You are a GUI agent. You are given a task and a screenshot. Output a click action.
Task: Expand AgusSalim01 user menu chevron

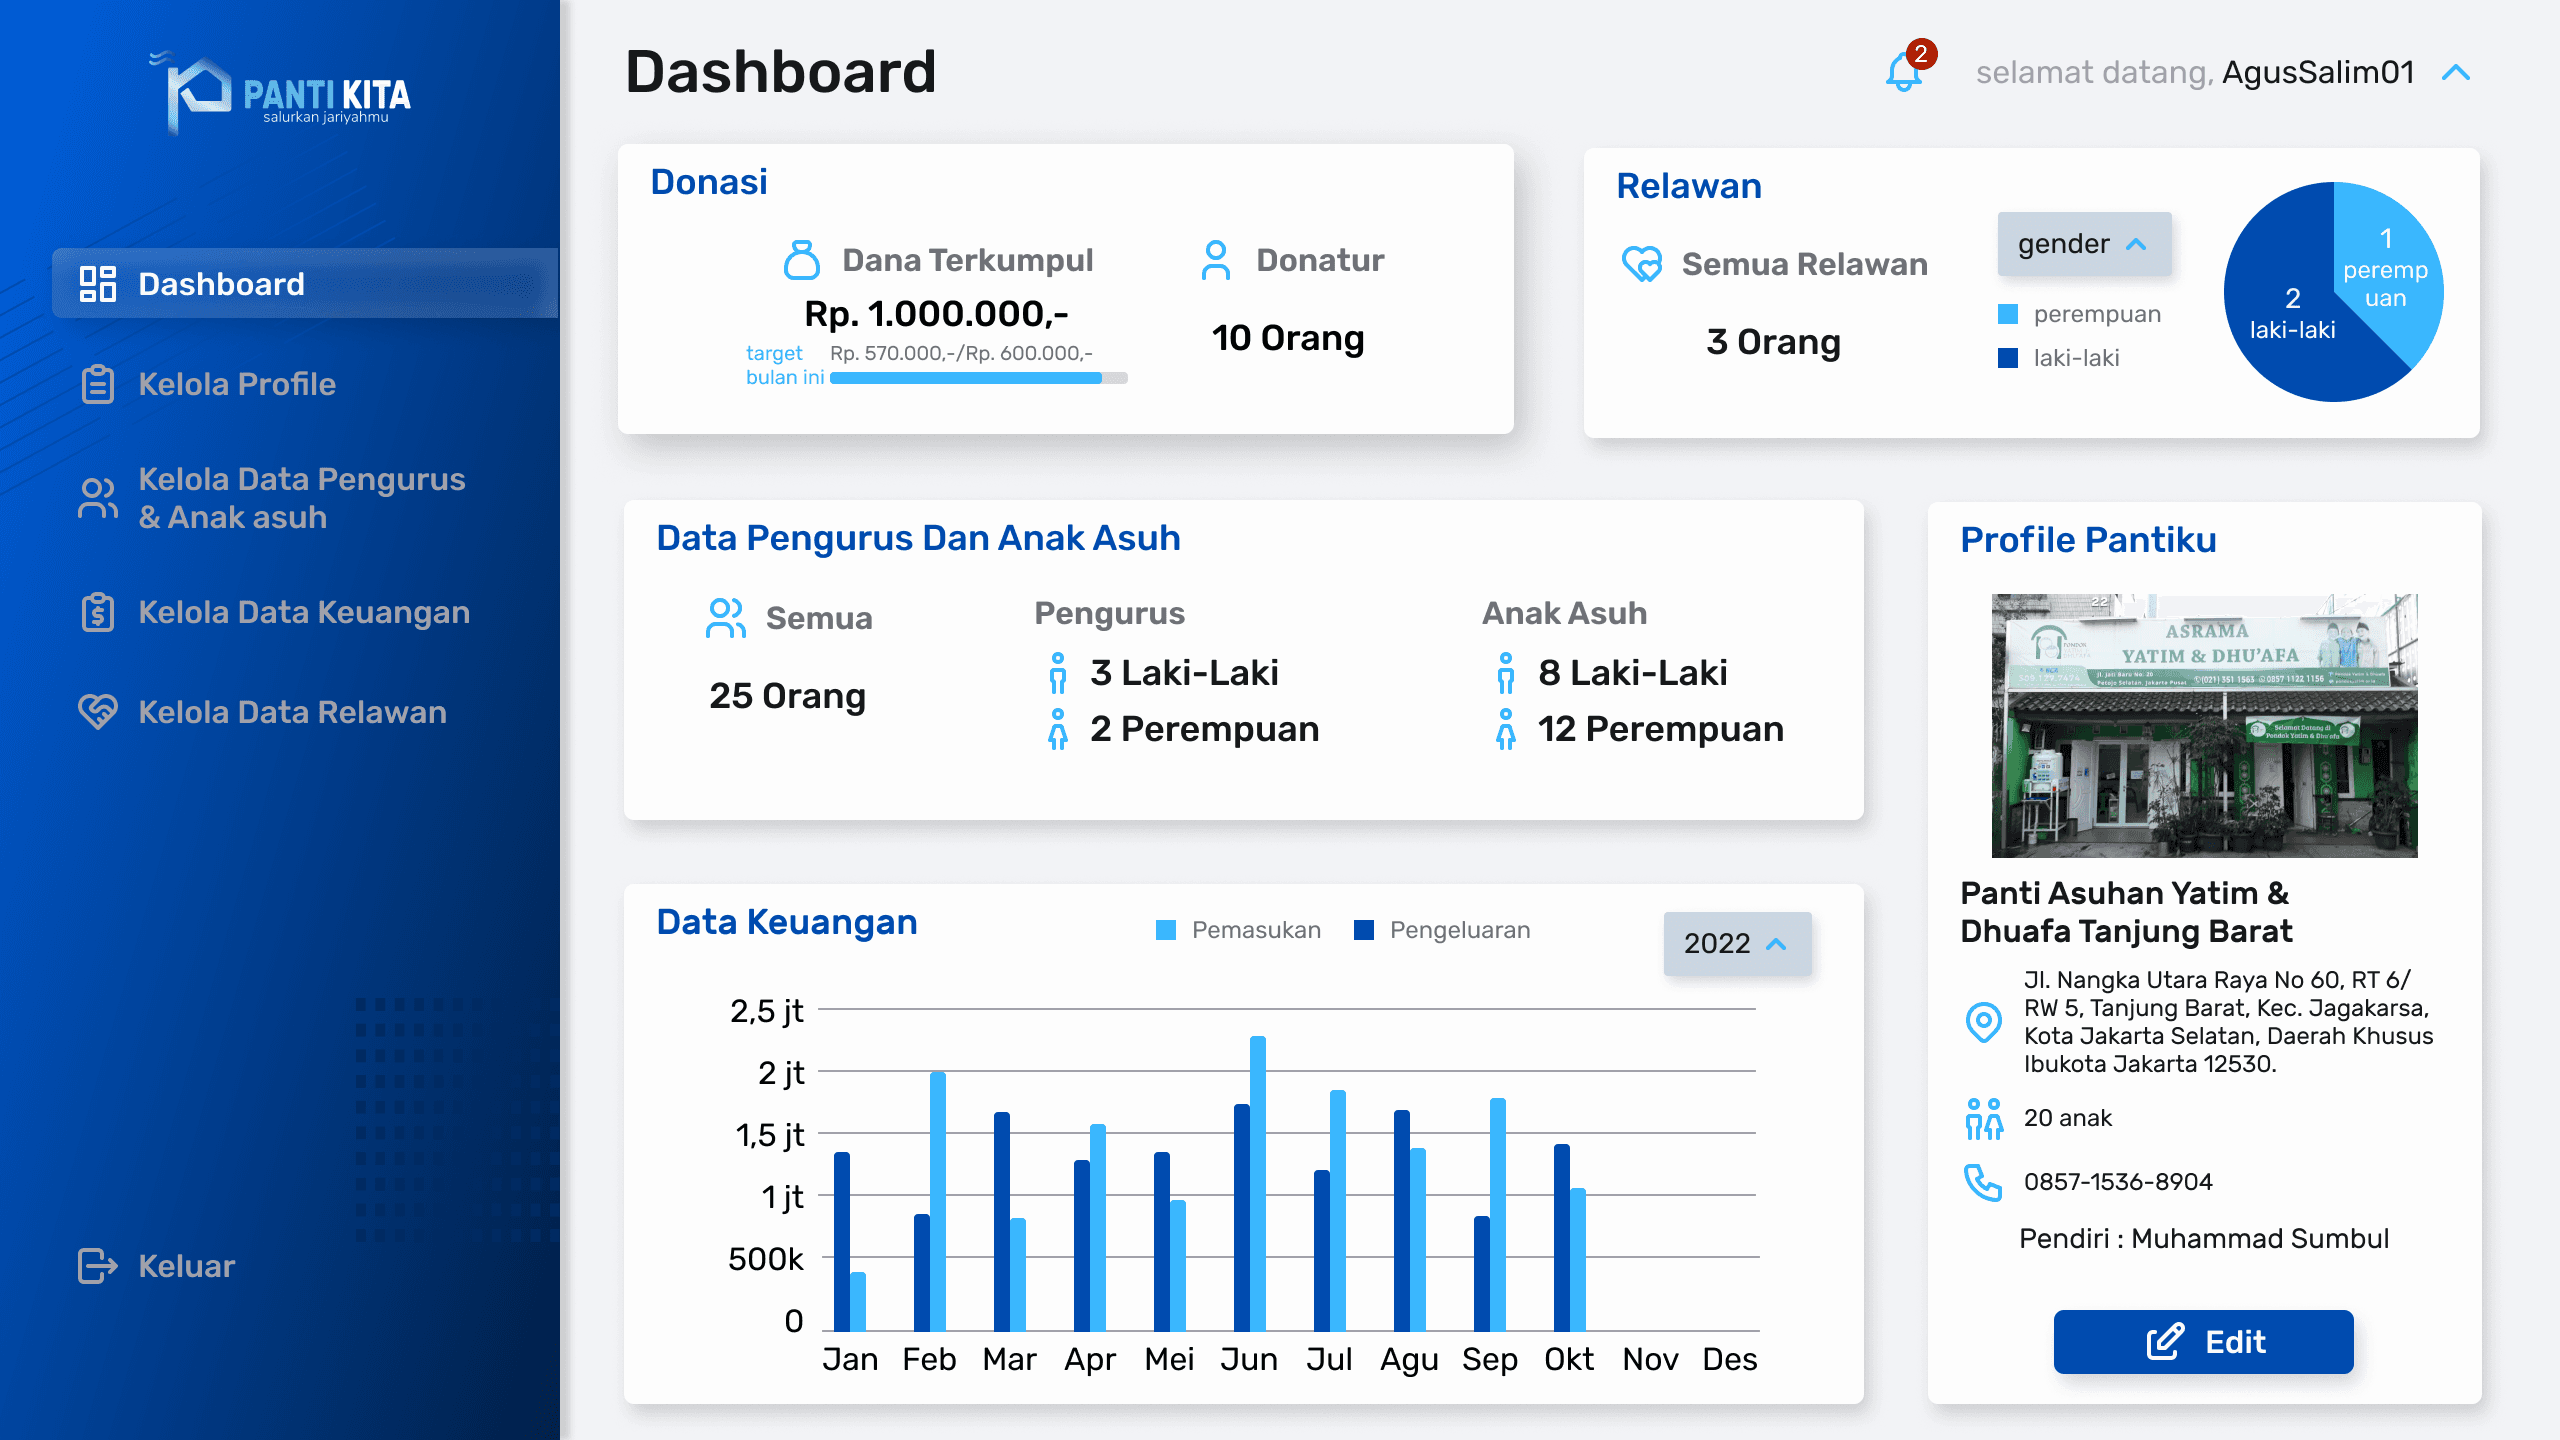pos(2456,73)
